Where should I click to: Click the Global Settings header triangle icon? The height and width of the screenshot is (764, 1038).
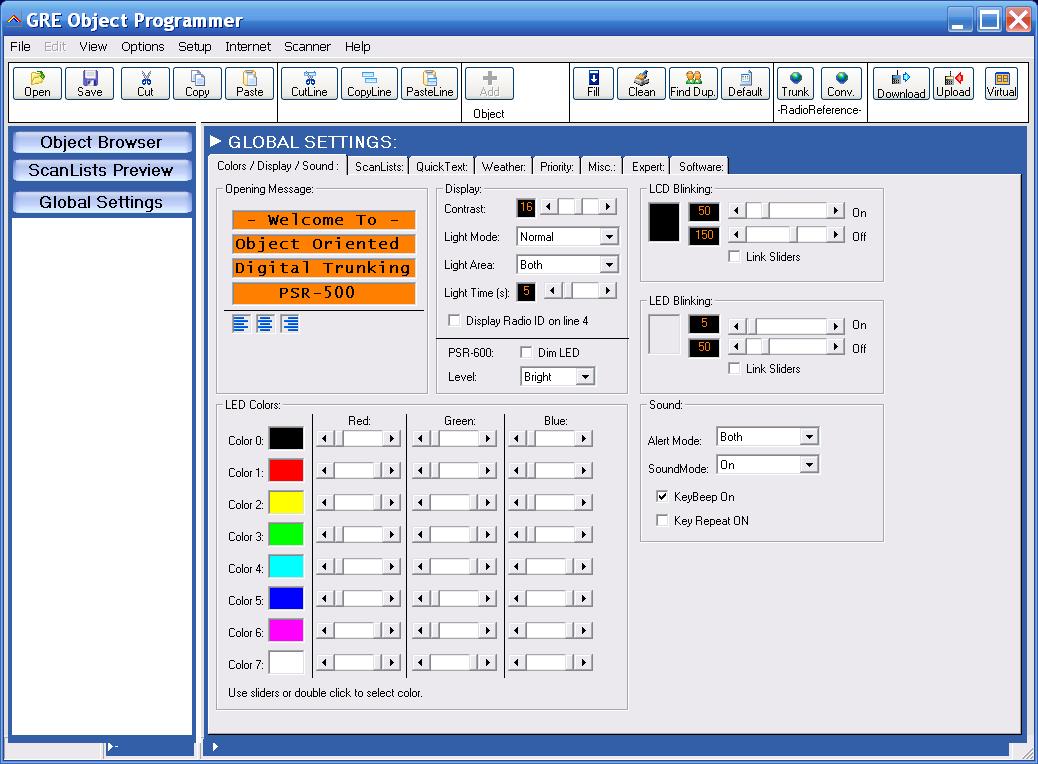[x=215, y=141]
